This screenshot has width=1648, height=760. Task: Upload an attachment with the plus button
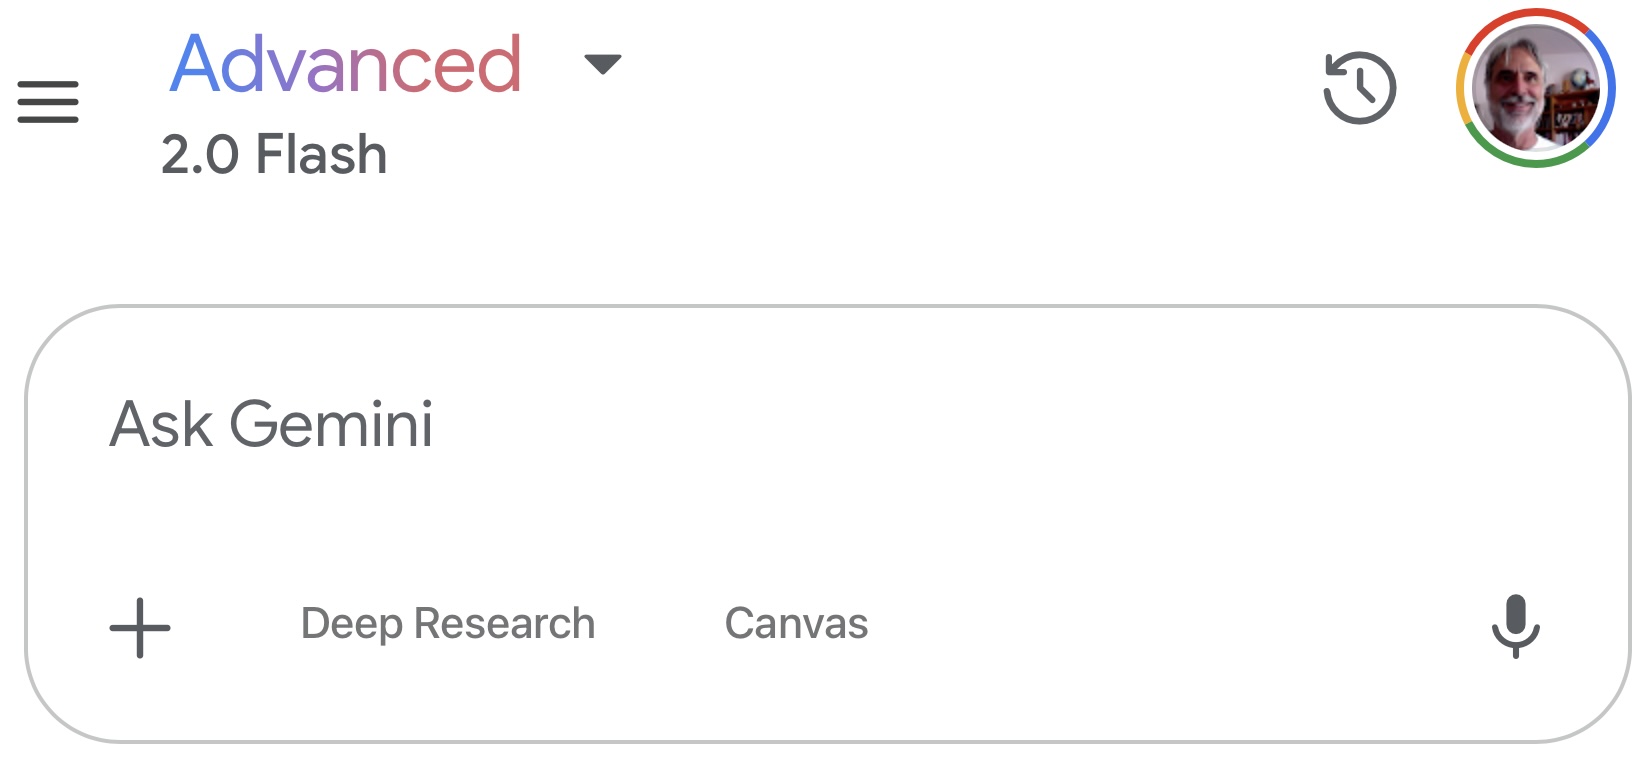point(140,627)
